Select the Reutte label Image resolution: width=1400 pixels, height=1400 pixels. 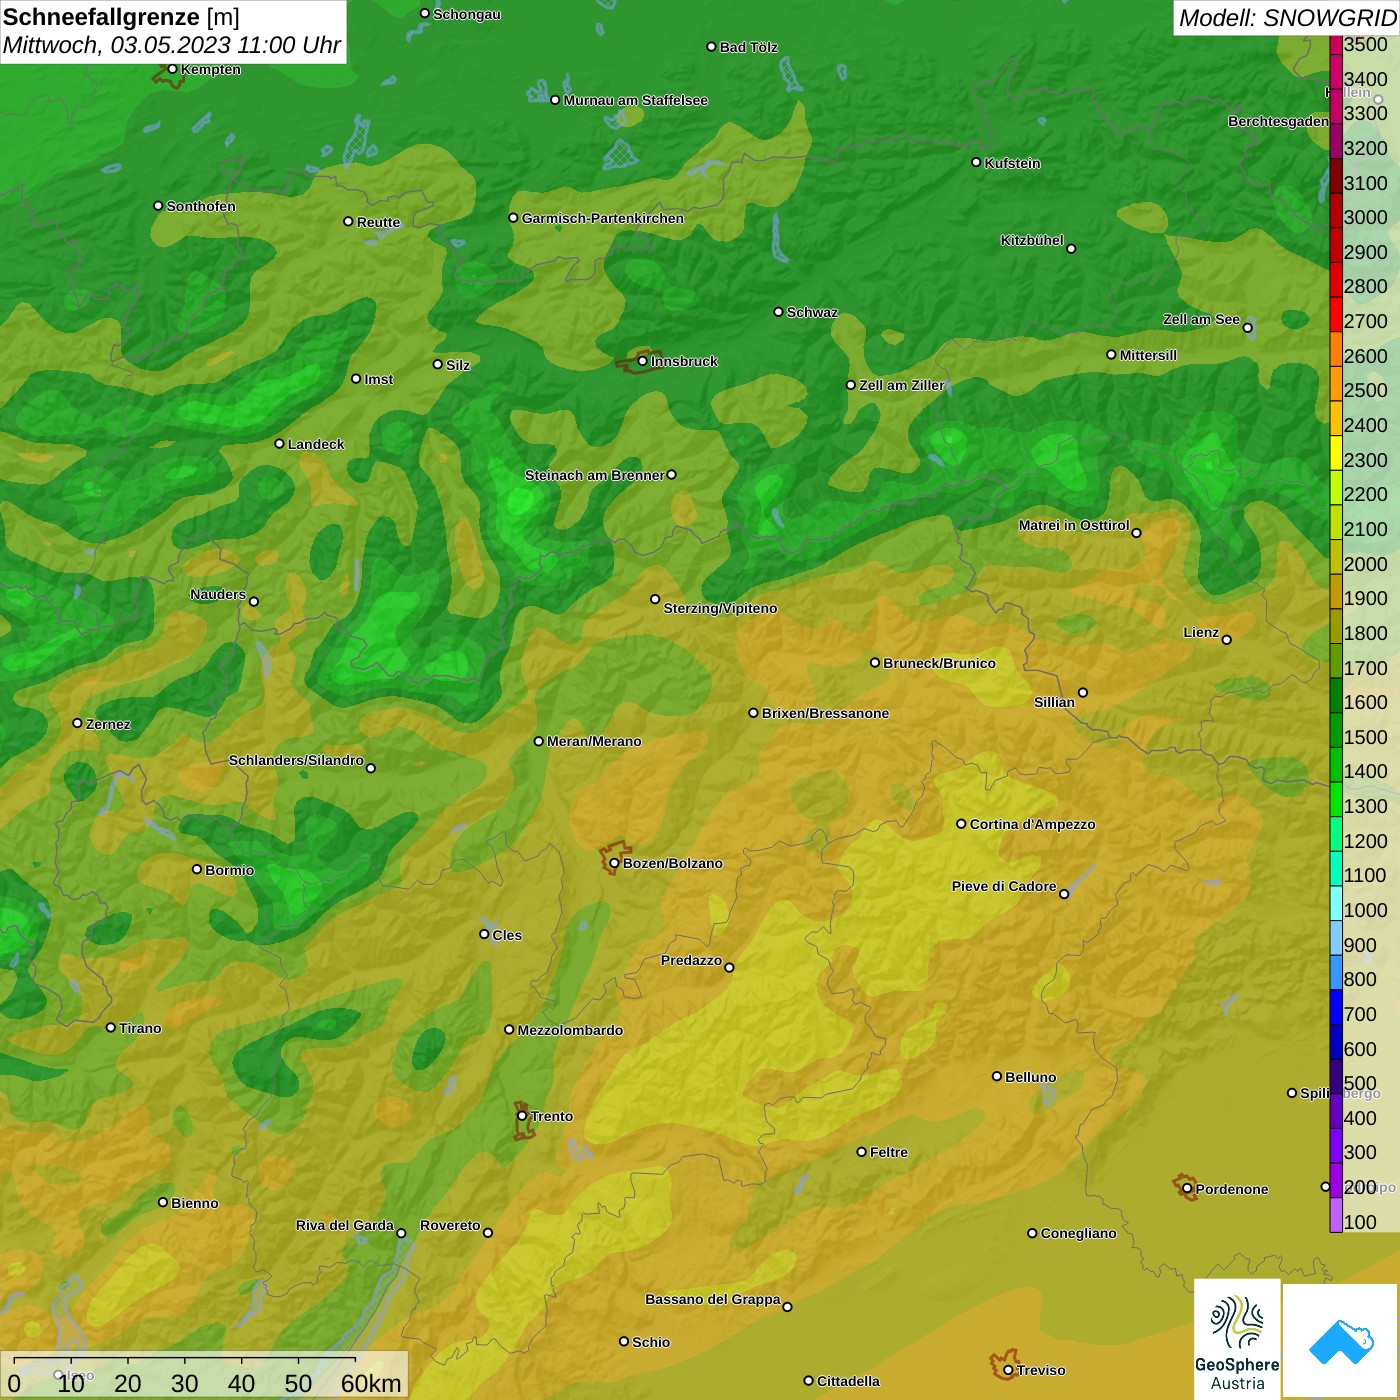378,222
